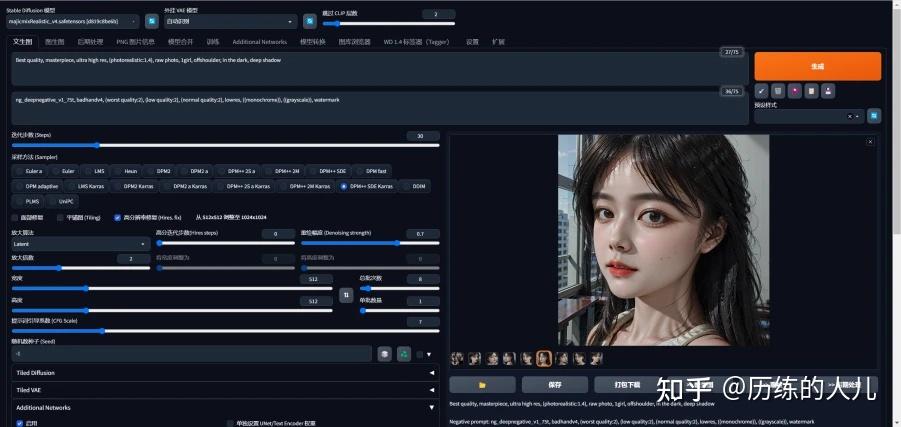This screenshot has height=427, width=901.
Task: Open the Extensions (扩展) tab
Action: (498, 42)
